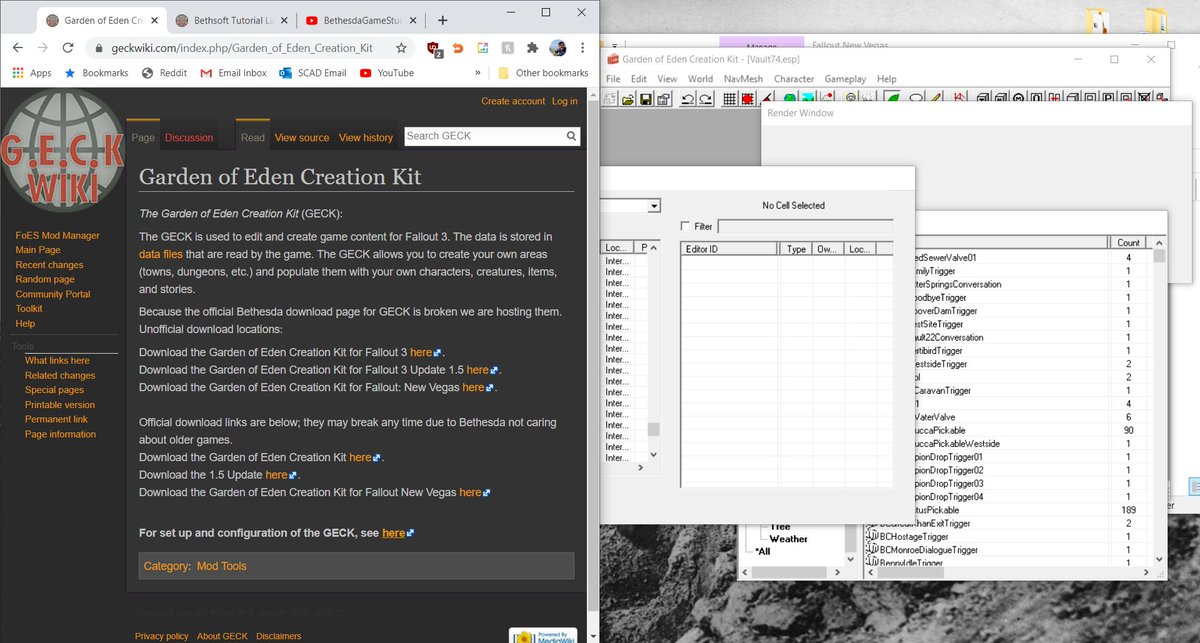Viewport: 1200px width, 643px height.
Task: Open Chrome Extensions puzzle piece icon
Action: click(x=534, y=47)
